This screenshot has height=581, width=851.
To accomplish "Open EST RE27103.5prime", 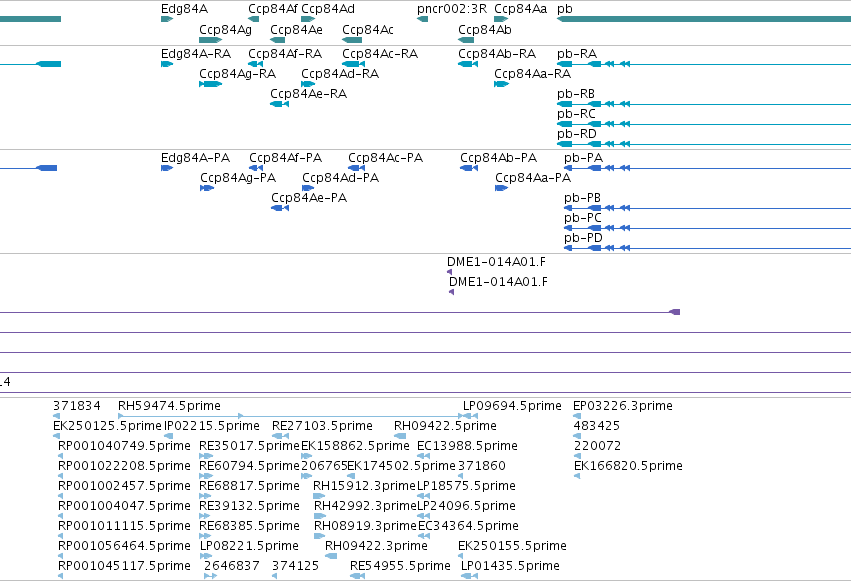I will (x=322, y=426).
